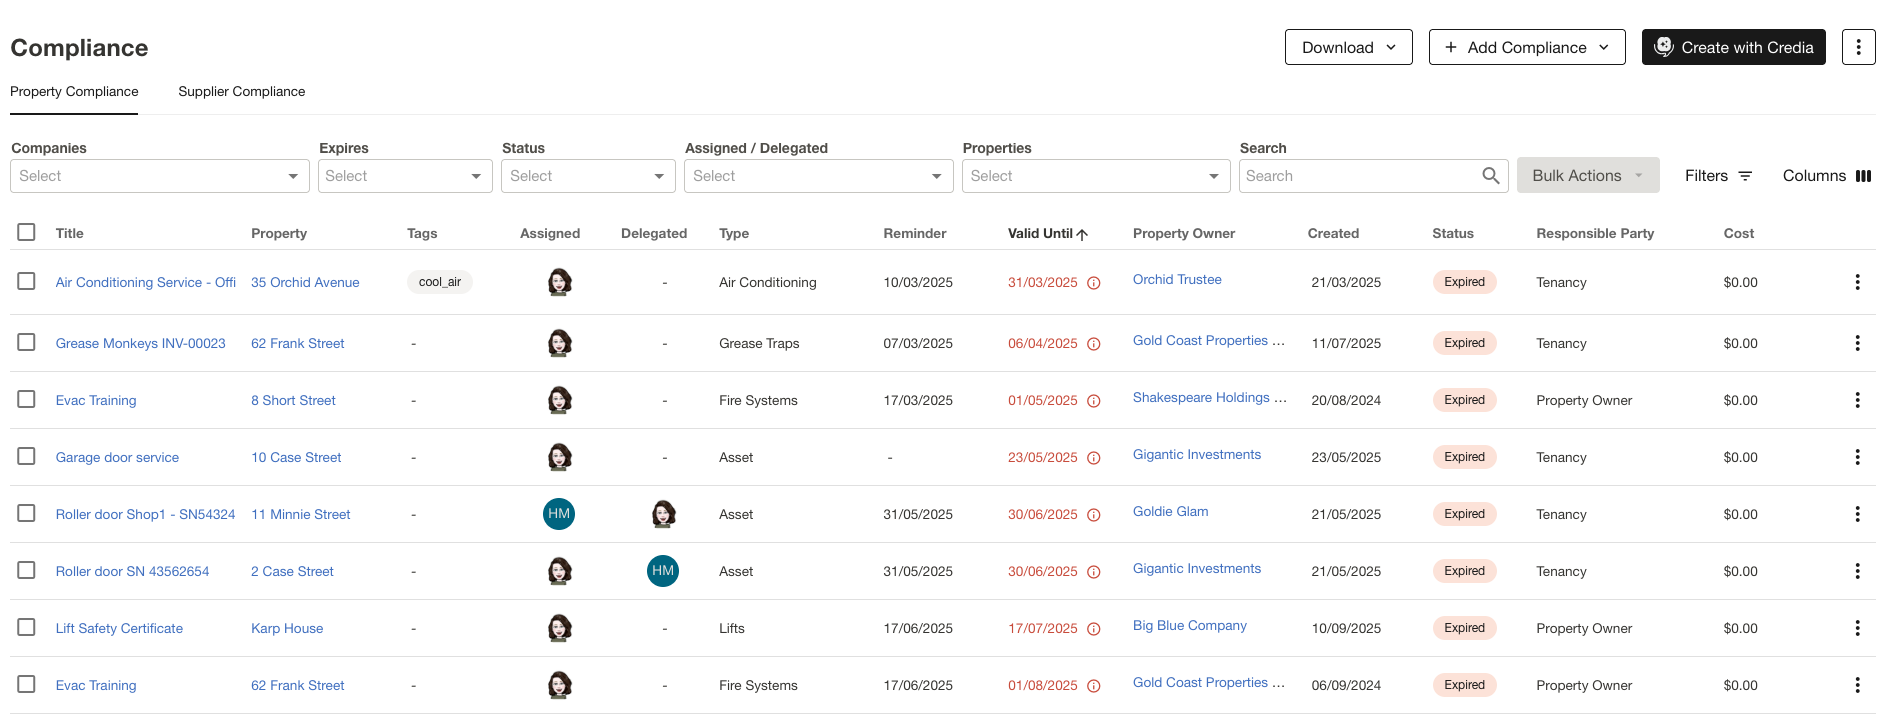
Task: Focus the Search text field
Action: [1360, 176]
